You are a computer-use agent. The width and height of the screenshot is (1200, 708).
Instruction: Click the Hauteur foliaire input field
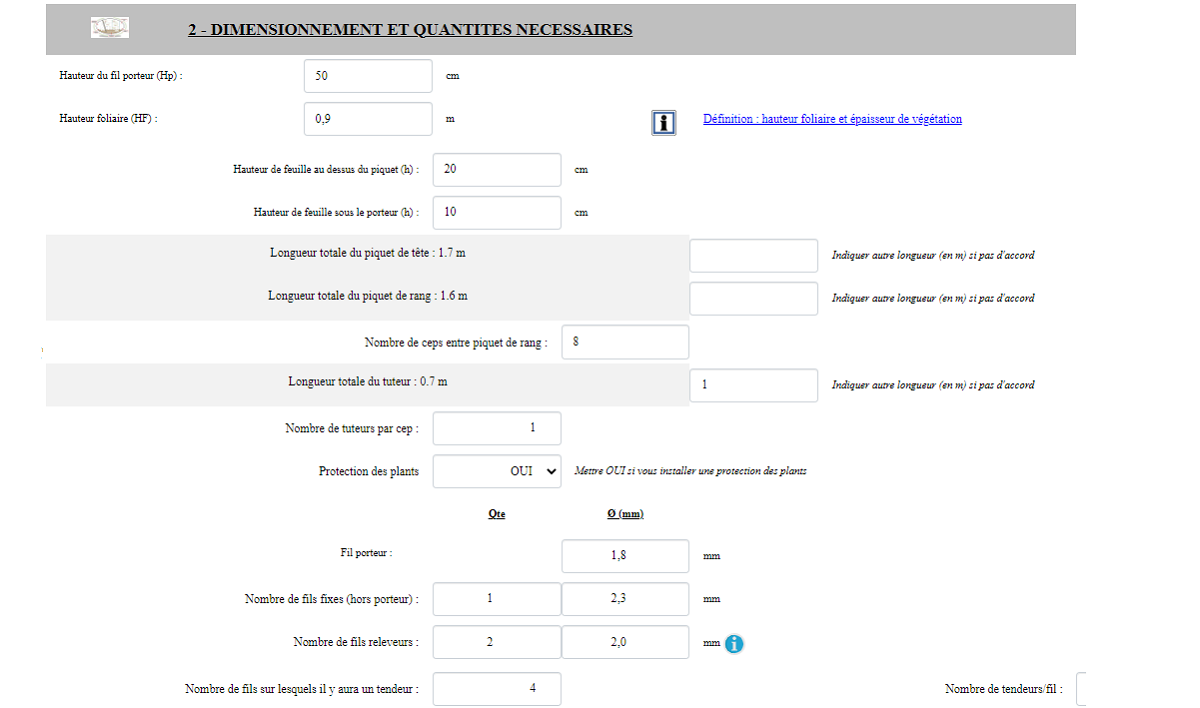click(368, 119)
